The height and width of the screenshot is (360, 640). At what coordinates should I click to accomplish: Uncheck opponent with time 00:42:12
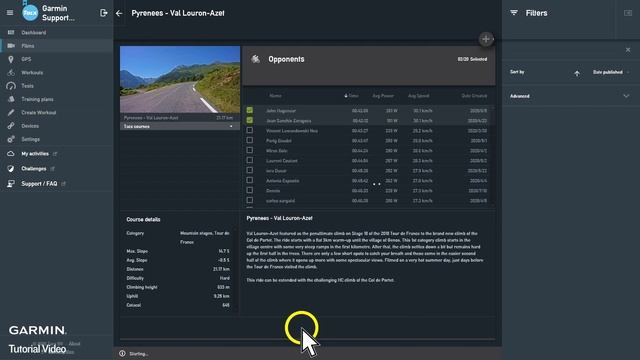click(x=249, y=120)
